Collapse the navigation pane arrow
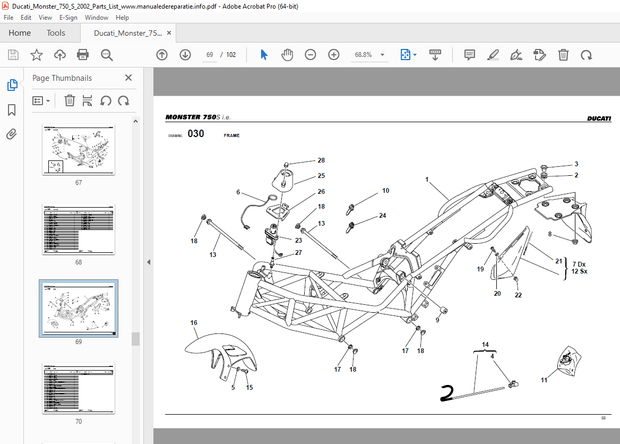 pos(148,262)
